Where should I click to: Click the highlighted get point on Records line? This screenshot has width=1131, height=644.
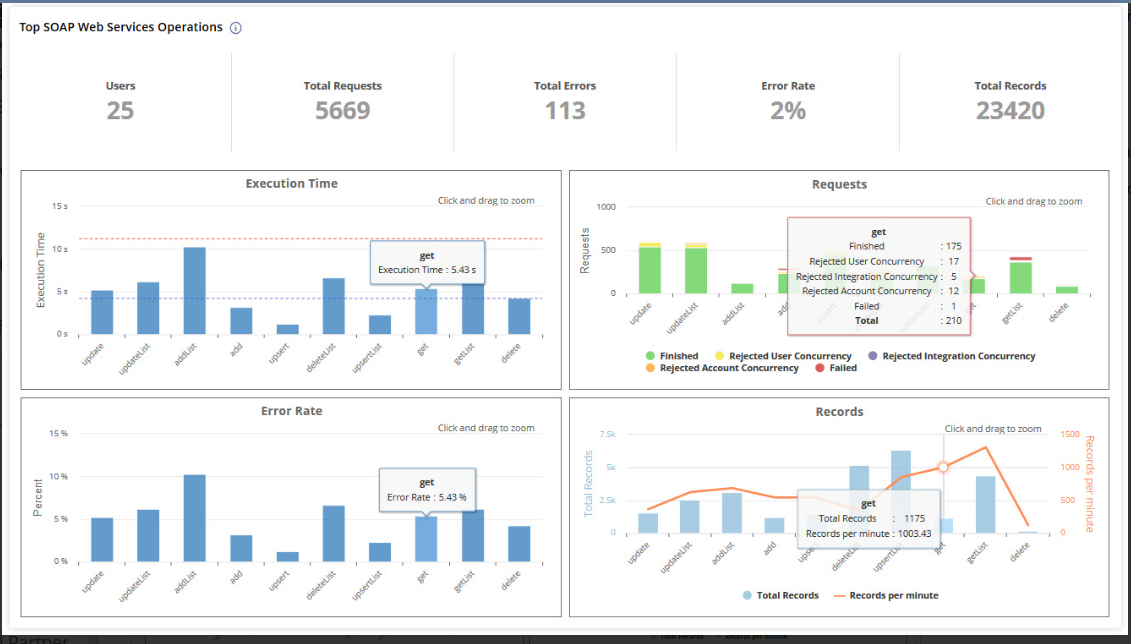[x=941, y=467]
